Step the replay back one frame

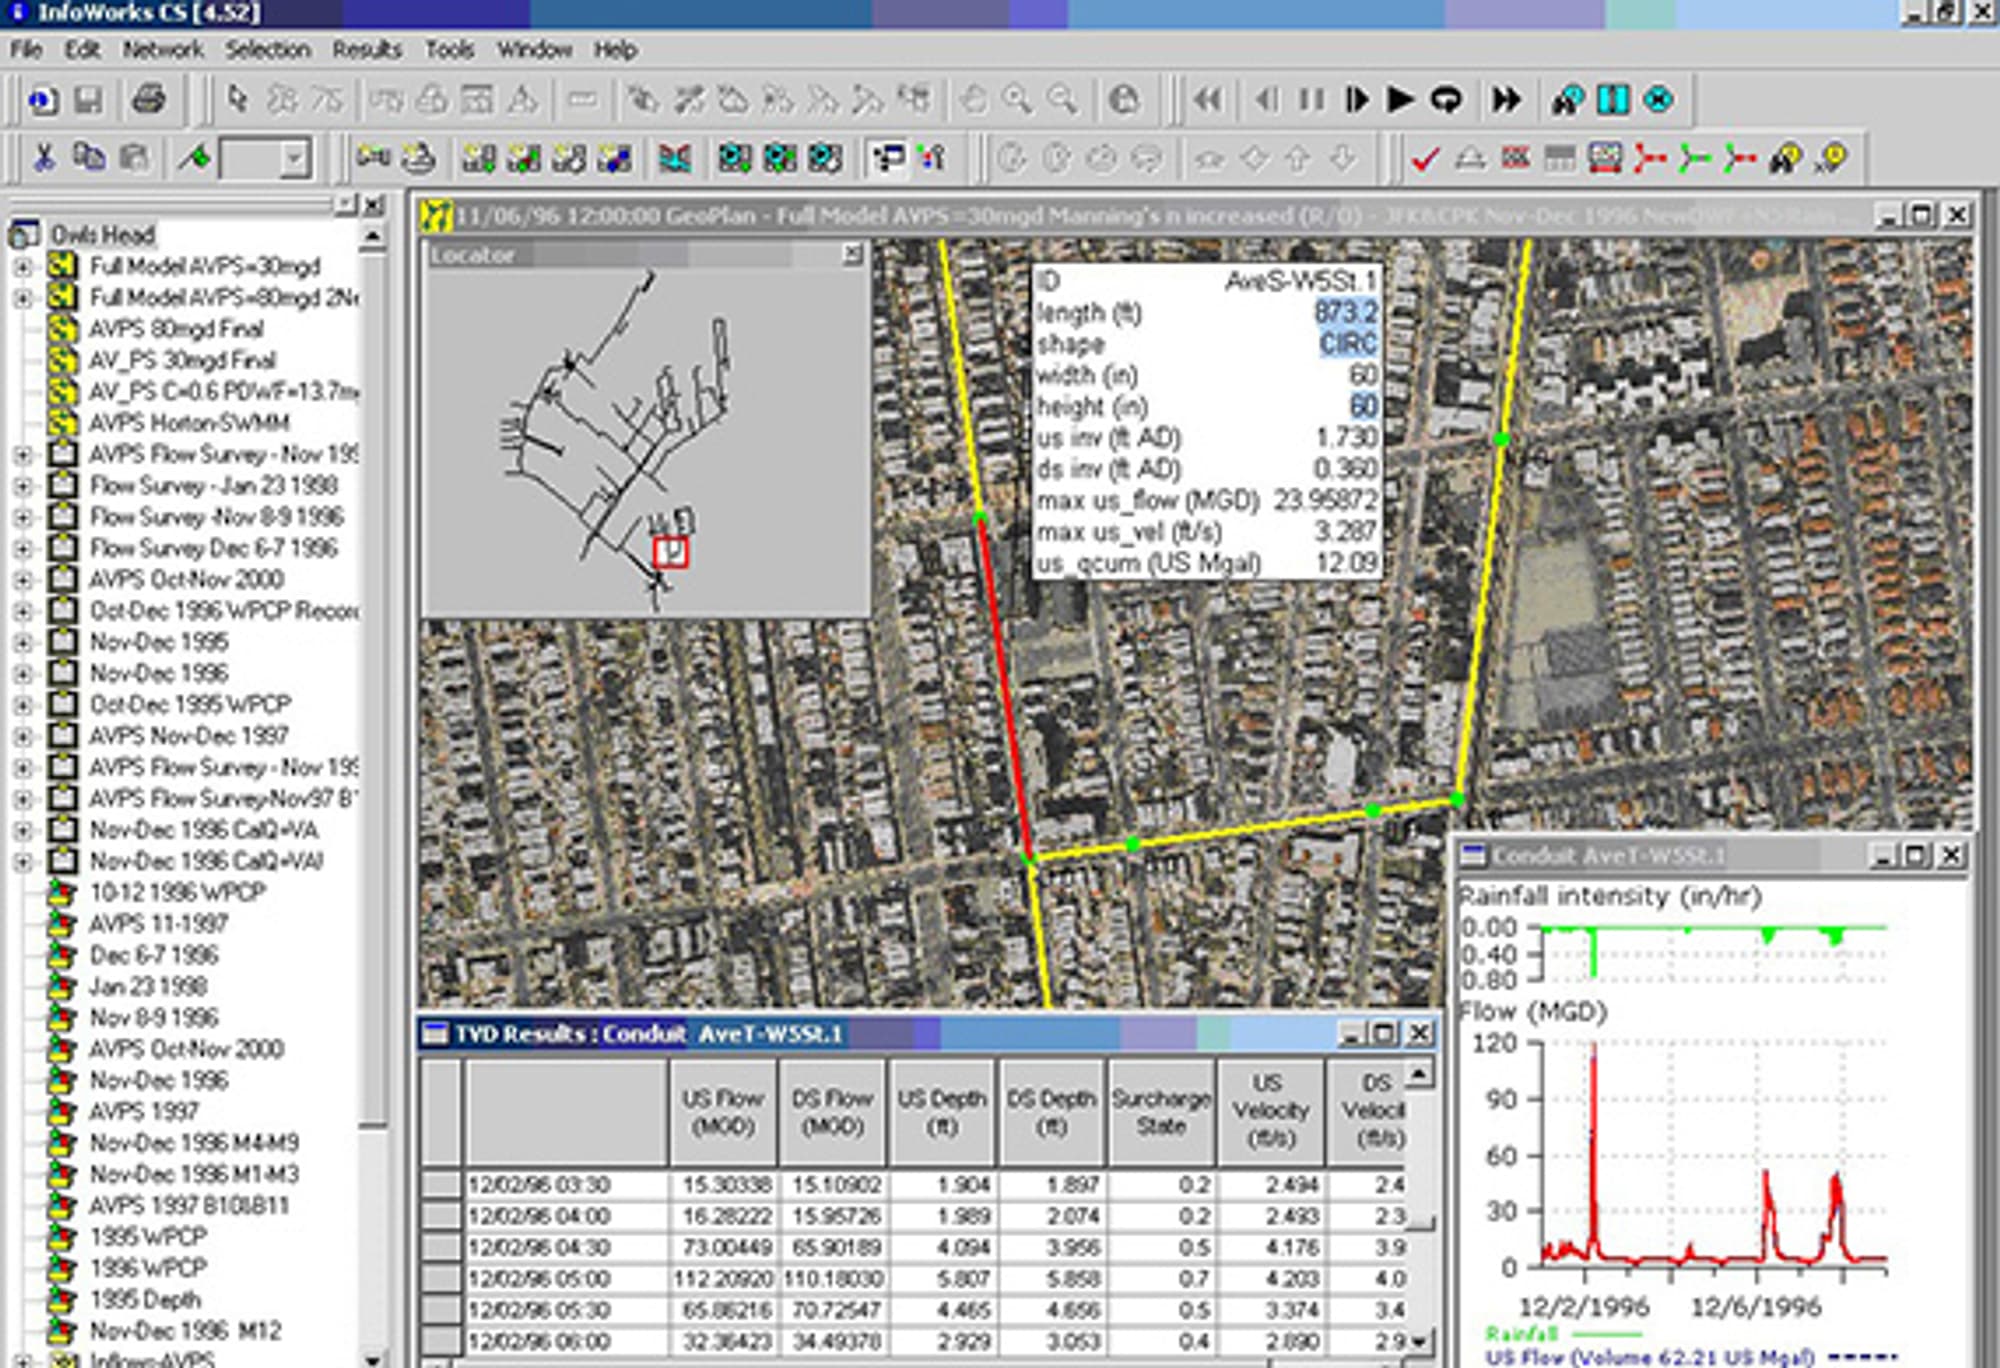[x=1266, y=100]
